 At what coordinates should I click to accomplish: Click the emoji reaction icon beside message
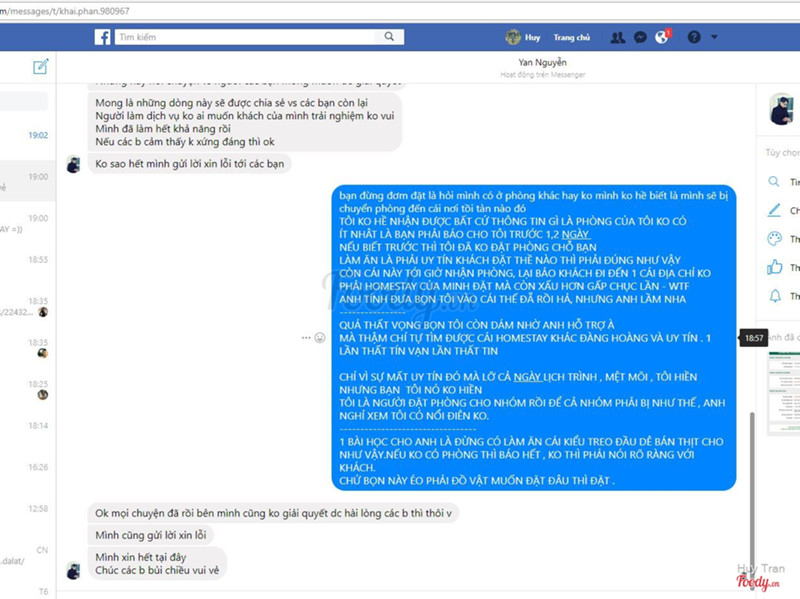[320, 338]
